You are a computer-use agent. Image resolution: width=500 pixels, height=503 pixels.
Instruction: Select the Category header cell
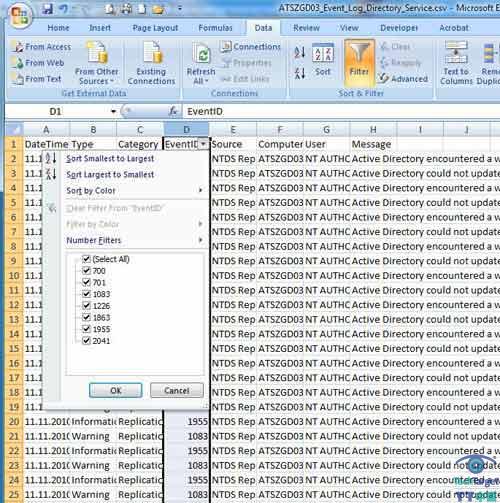point(140,144)
